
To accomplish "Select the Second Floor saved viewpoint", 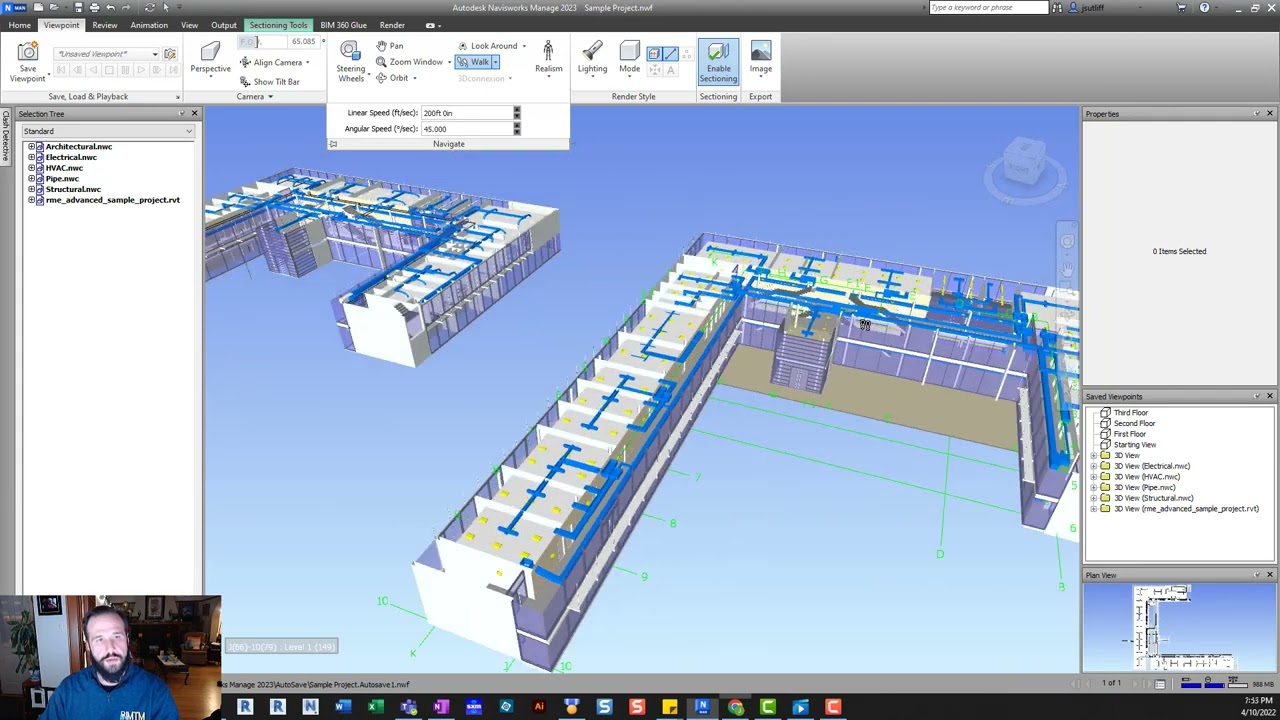I will 1134,423.
